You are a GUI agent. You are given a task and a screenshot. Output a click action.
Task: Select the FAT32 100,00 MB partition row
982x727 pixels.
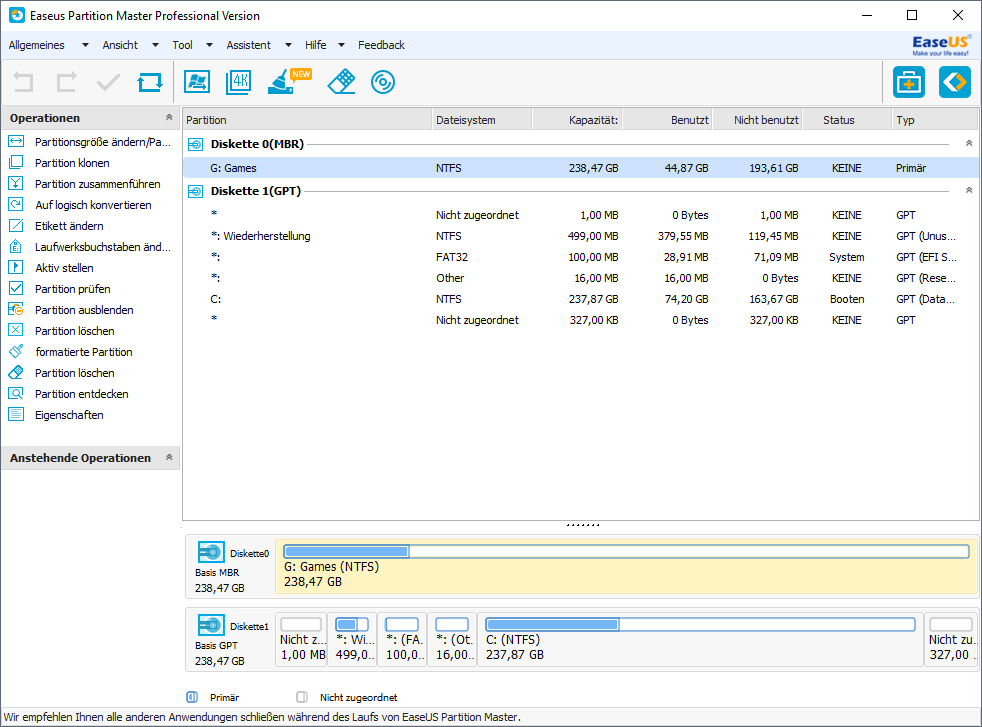pyautogui.click(x=581, y=257)
